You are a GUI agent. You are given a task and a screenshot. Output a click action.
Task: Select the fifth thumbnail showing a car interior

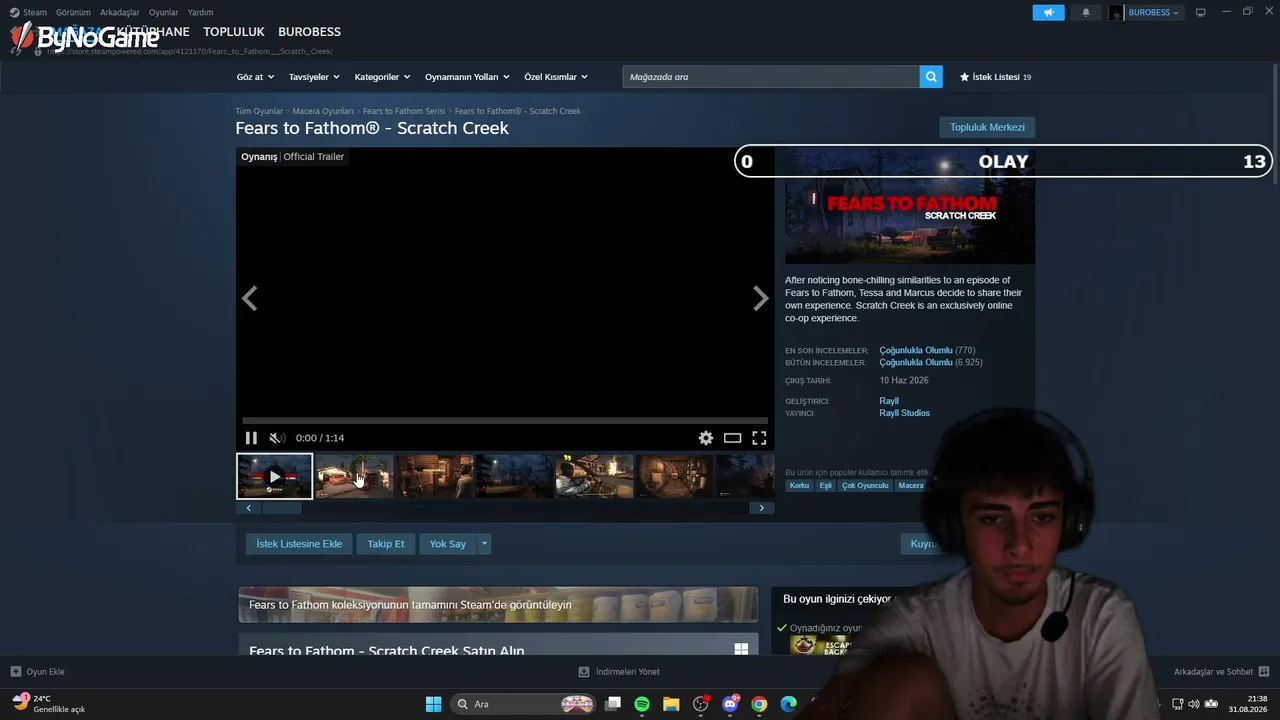(595, 476)
